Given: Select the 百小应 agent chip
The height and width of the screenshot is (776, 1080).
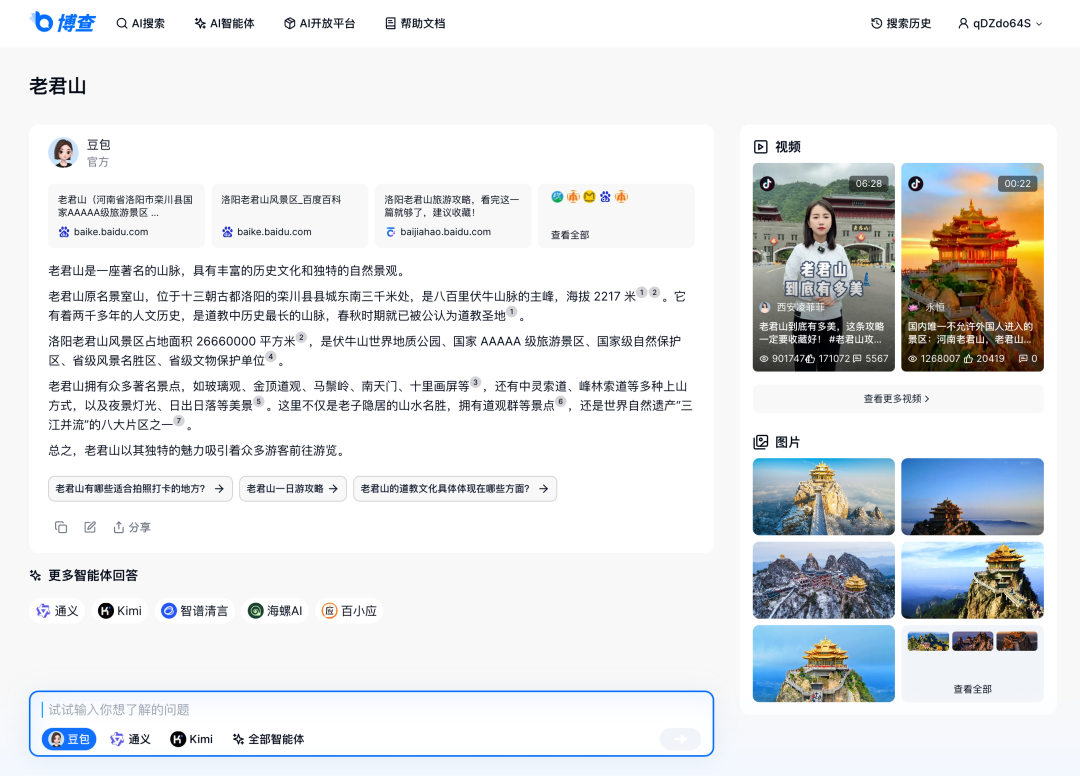Looking at the screenshot, I should [x=351, y=610].
